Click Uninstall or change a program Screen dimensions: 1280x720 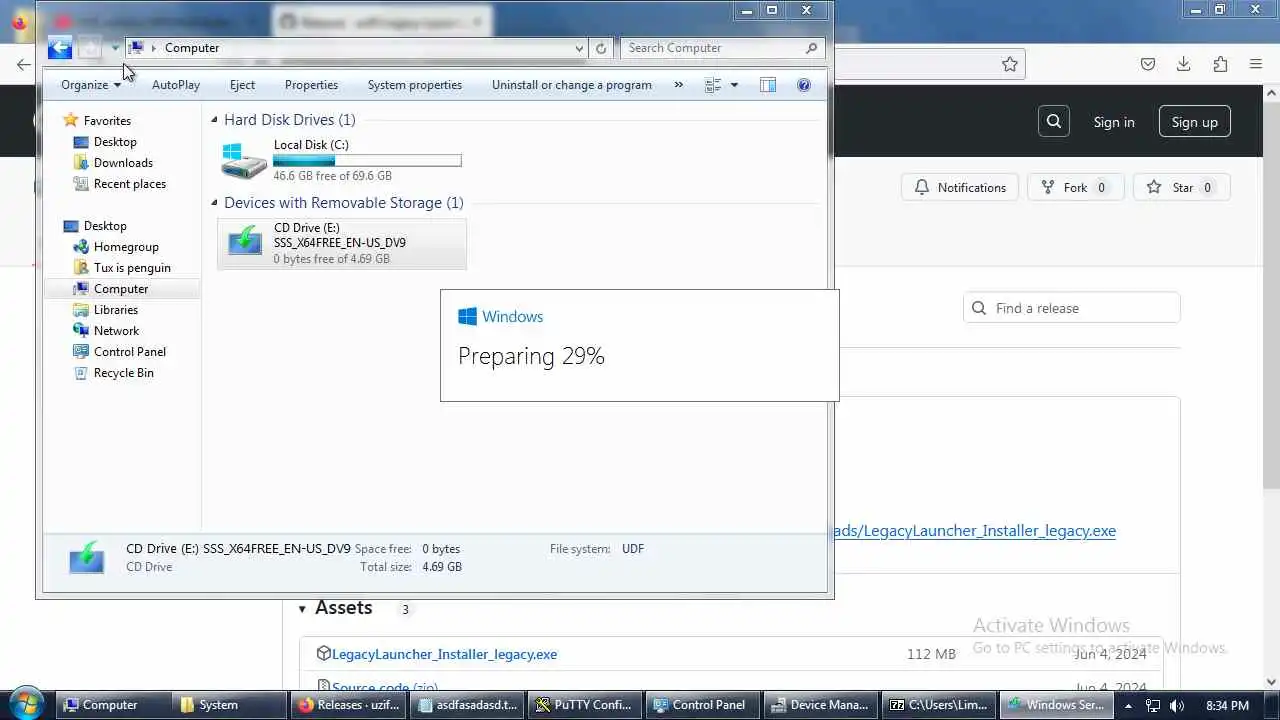[x=572, y=85]
